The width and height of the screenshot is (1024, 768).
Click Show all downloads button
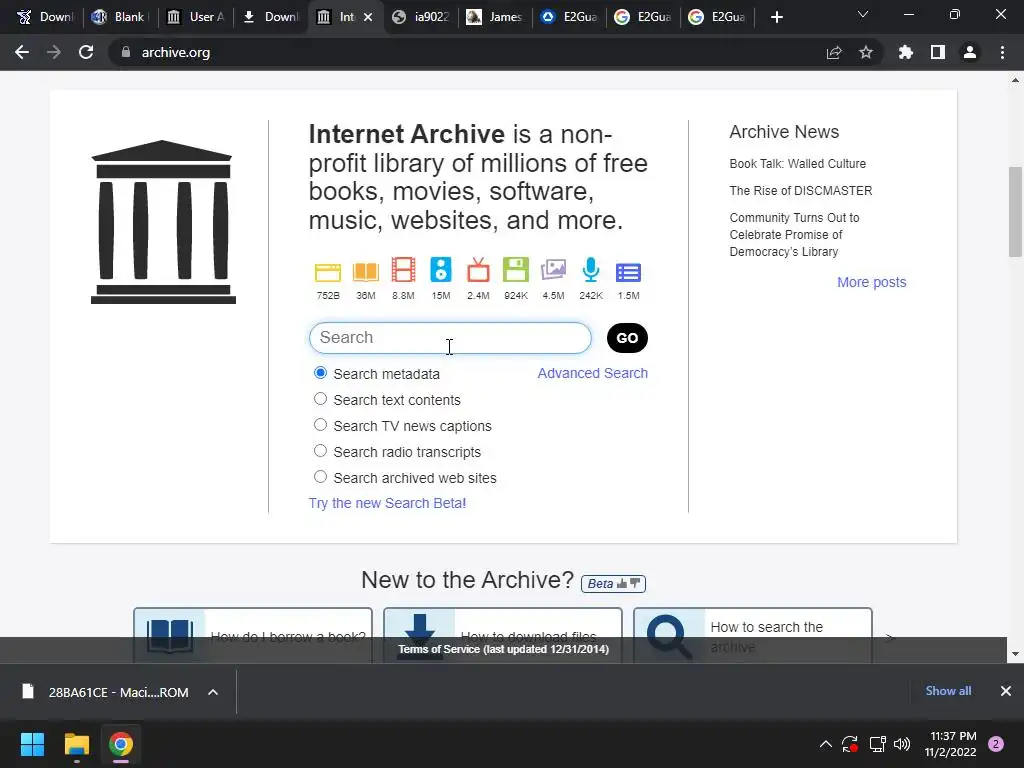tap(948, 691)
